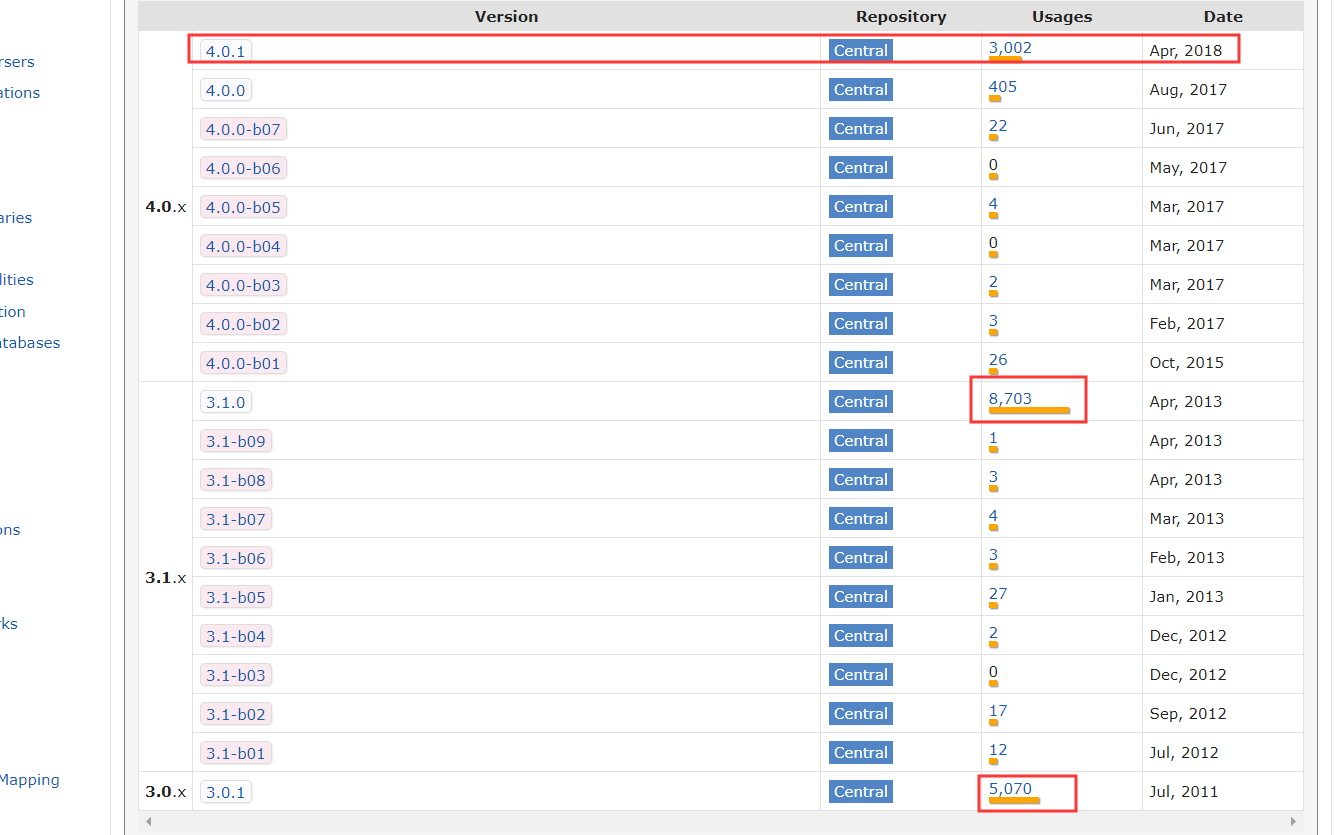Open 3,002 usages link for 4.0.1
The width and height of the screenshot is (1343, 835).
pos(1010,48)
